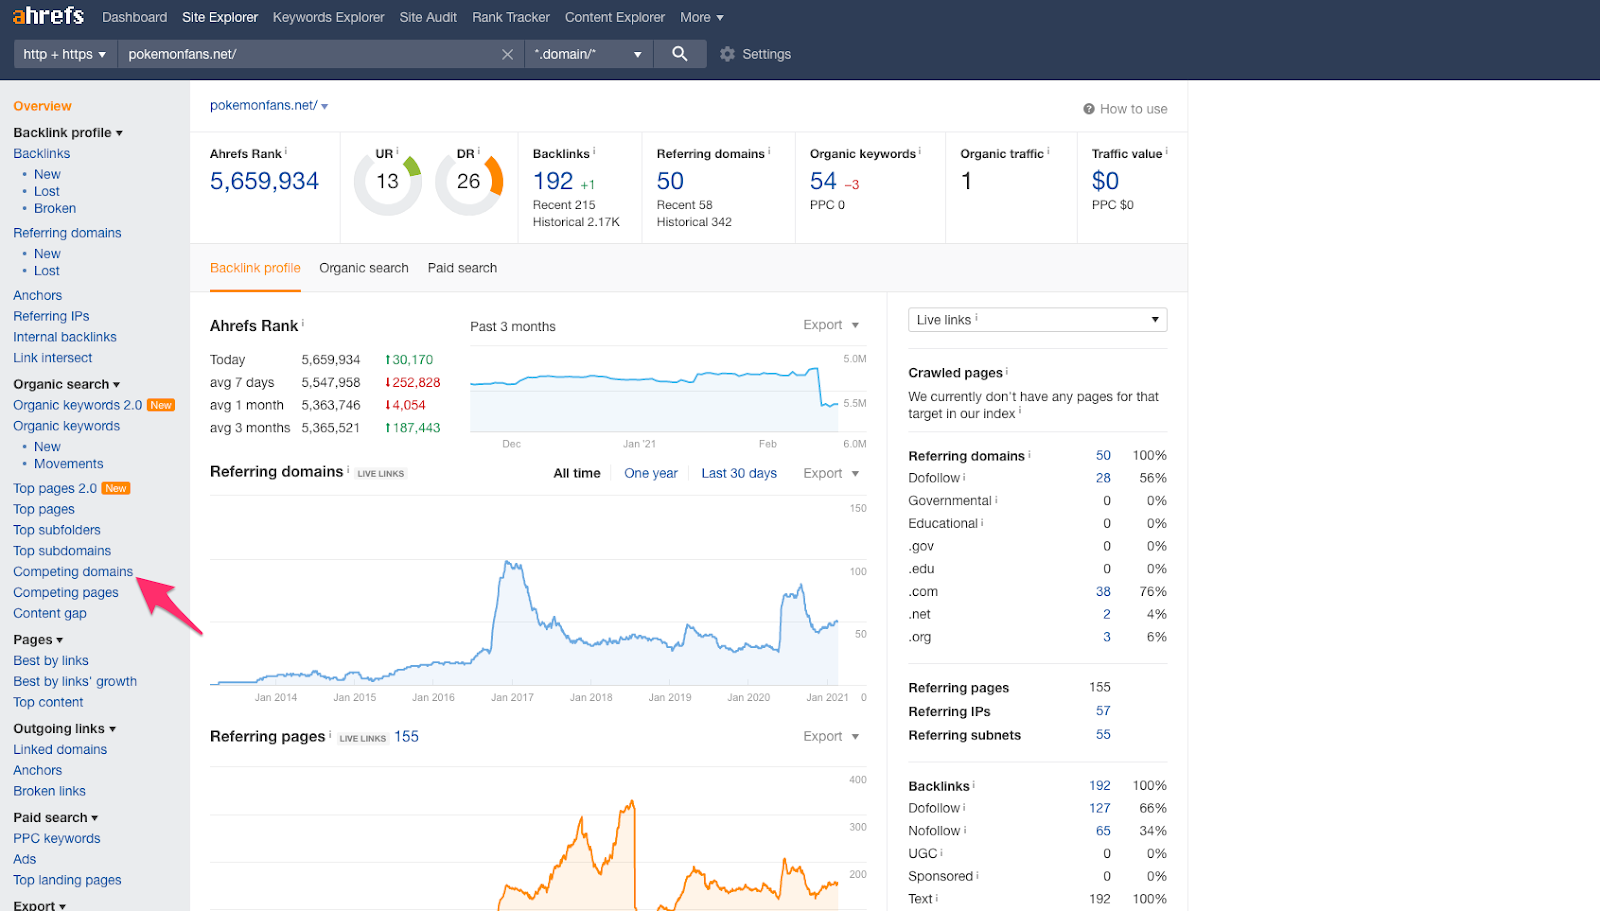Click the info icon next to Crawled pages

coord(1007,371)
